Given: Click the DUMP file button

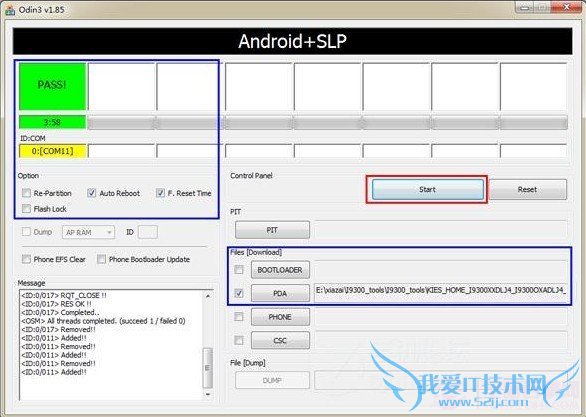Looking at the screenshot, I should [x=272, y=380].
